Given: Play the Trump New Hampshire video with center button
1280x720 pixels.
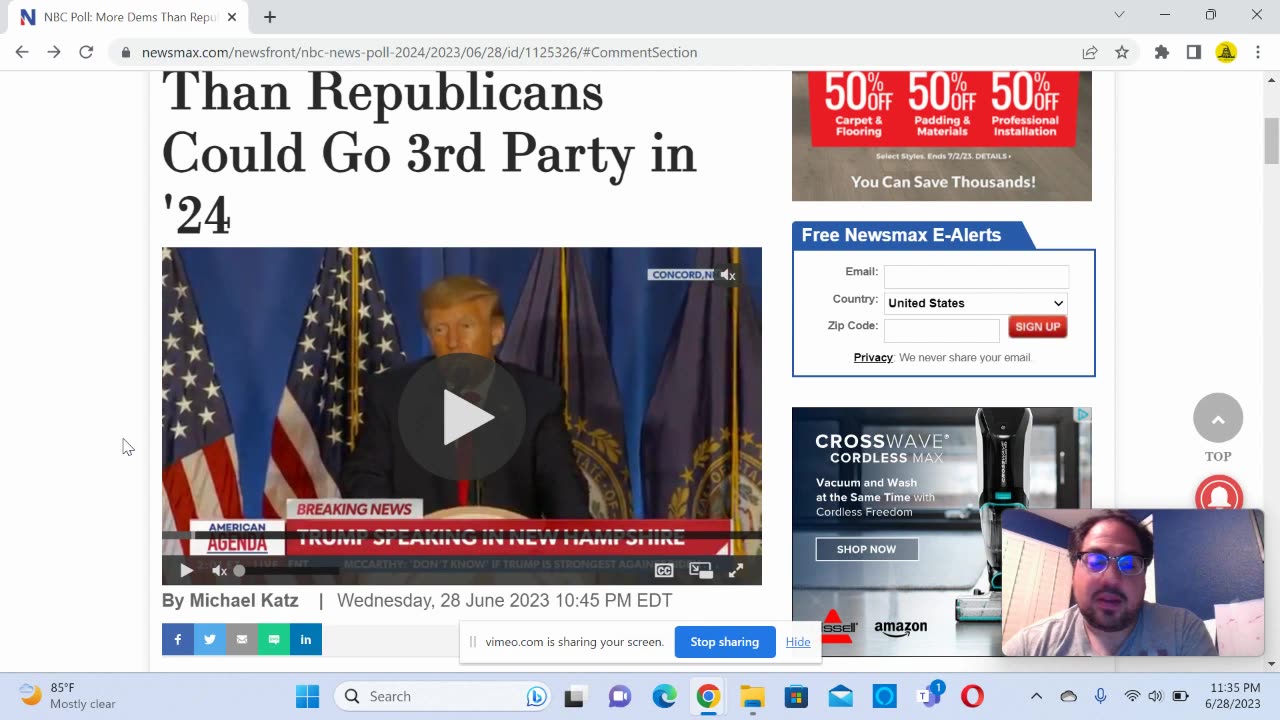Looking at the screenshot, I should (462, 417).
